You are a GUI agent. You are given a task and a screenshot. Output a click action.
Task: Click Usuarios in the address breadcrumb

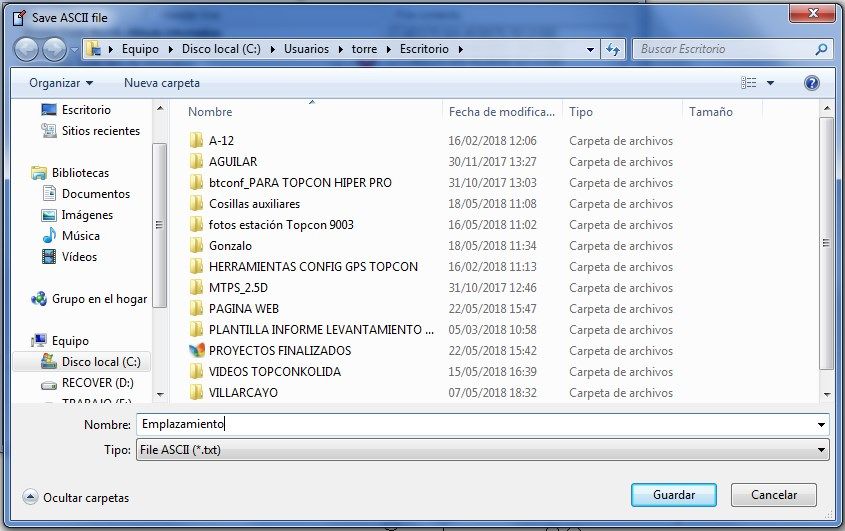point(306,49)
